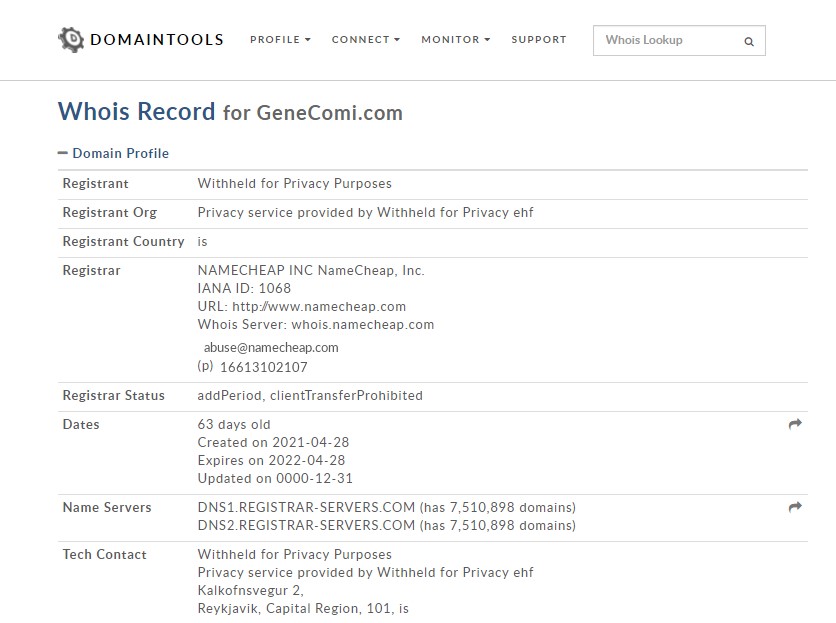Open the Profile dropdown menu
Viewport: 836px width, 623px height.
pyautogui.click(x=280, y=40)
